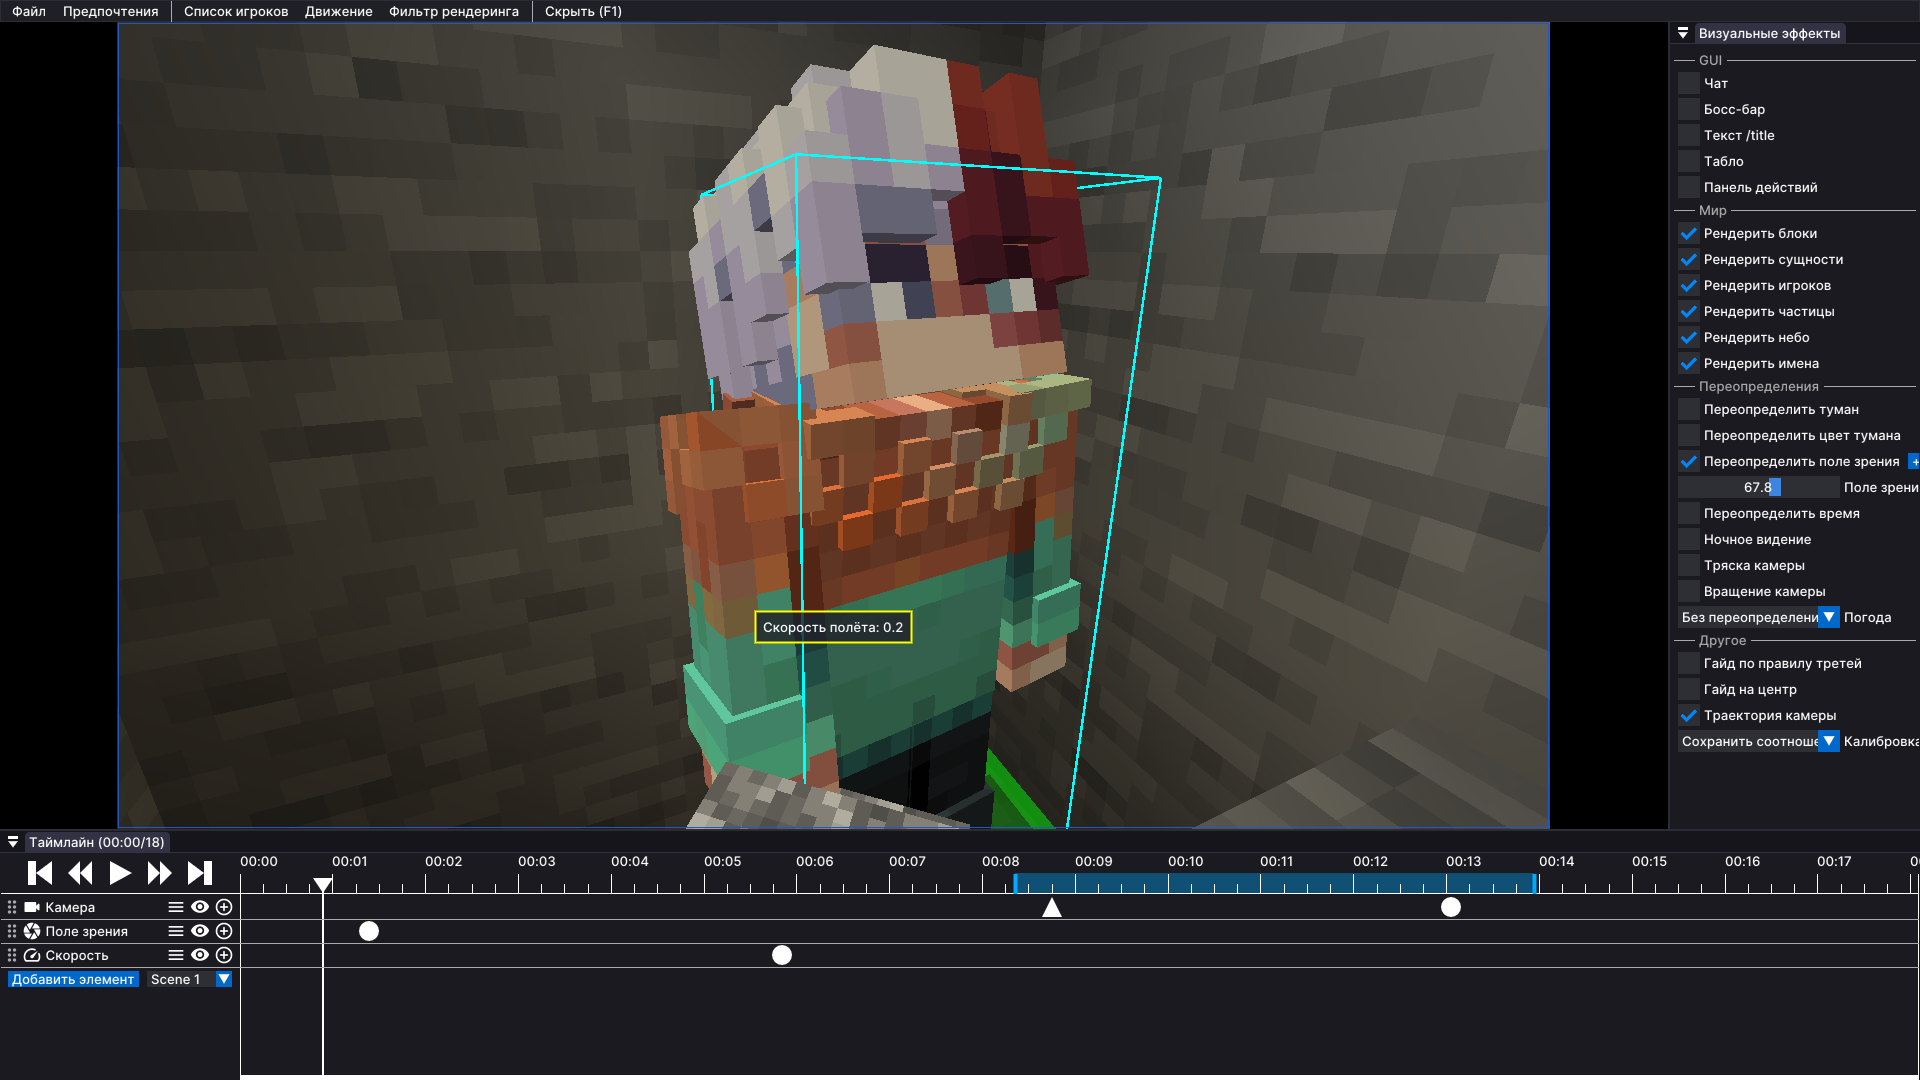The image size is (1920, 1080).
Task: Add a keyframe with the plus icon on Скорость
Action: point(224,955)
